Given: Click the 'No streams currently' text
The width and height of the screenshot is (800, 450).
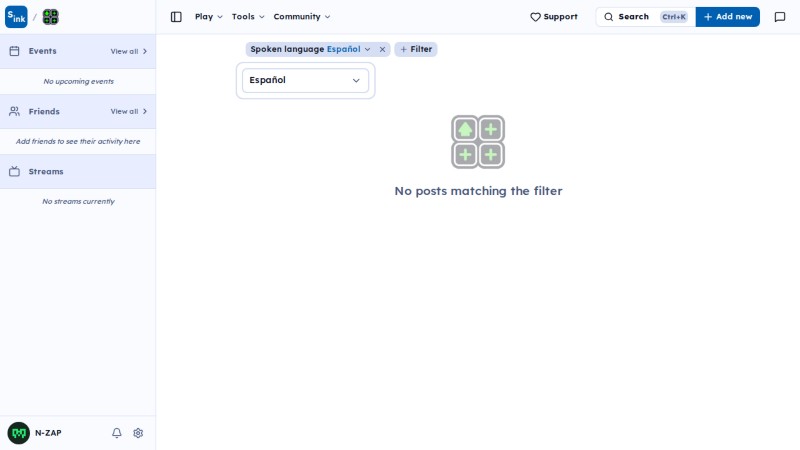Looking at the screenshot, I should coord(79,202).
